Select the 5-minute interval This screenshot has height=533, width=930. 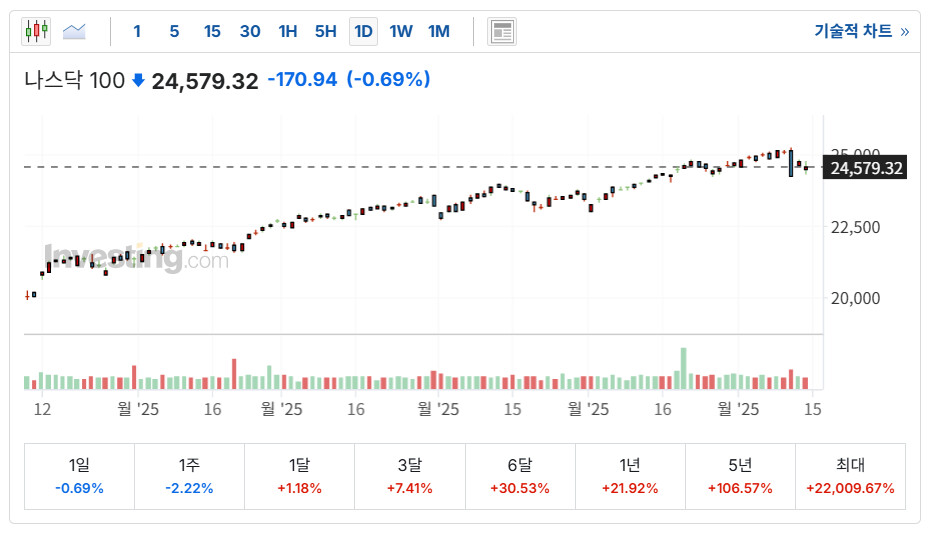pos(174,31)
